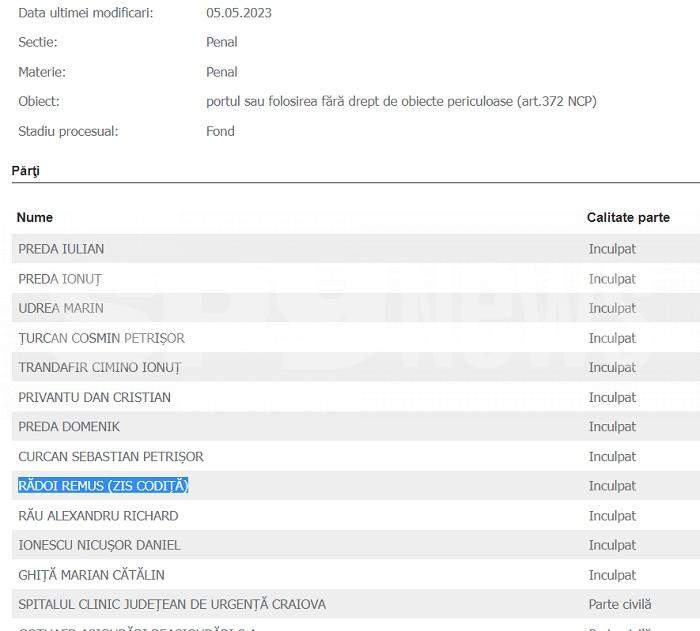The width and height of the screenshot is (700, 631).
Task: Click the Nume column header
Action: coord(35,217)
